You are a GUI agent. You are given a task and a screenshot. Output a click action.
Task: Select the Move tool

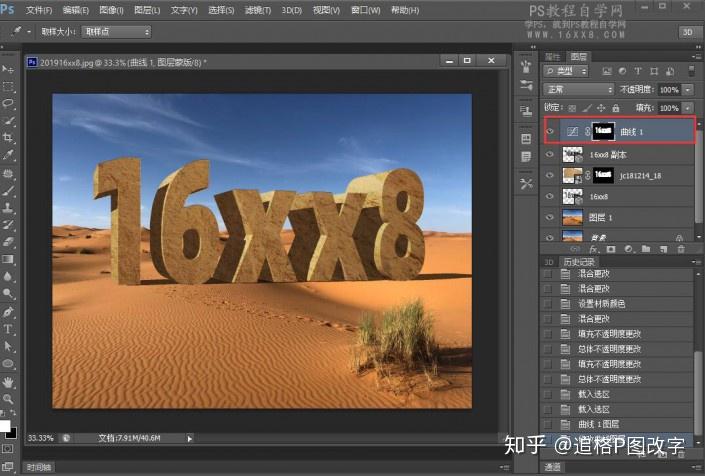coord(8,69)
